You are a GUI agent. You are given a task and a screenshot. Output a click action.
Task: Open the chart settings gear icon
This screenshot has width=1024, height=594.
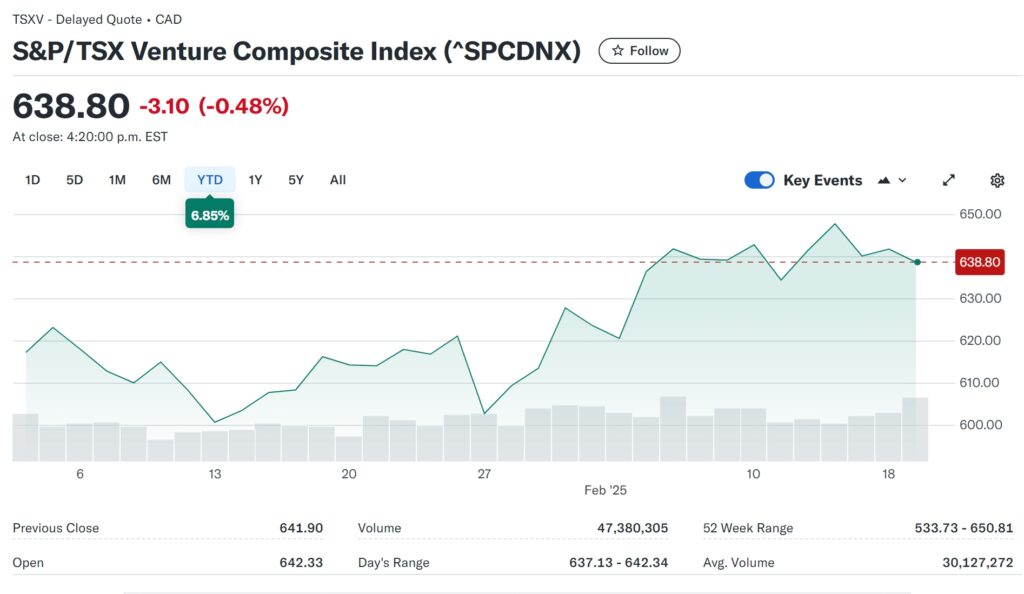tap(996, 180)
